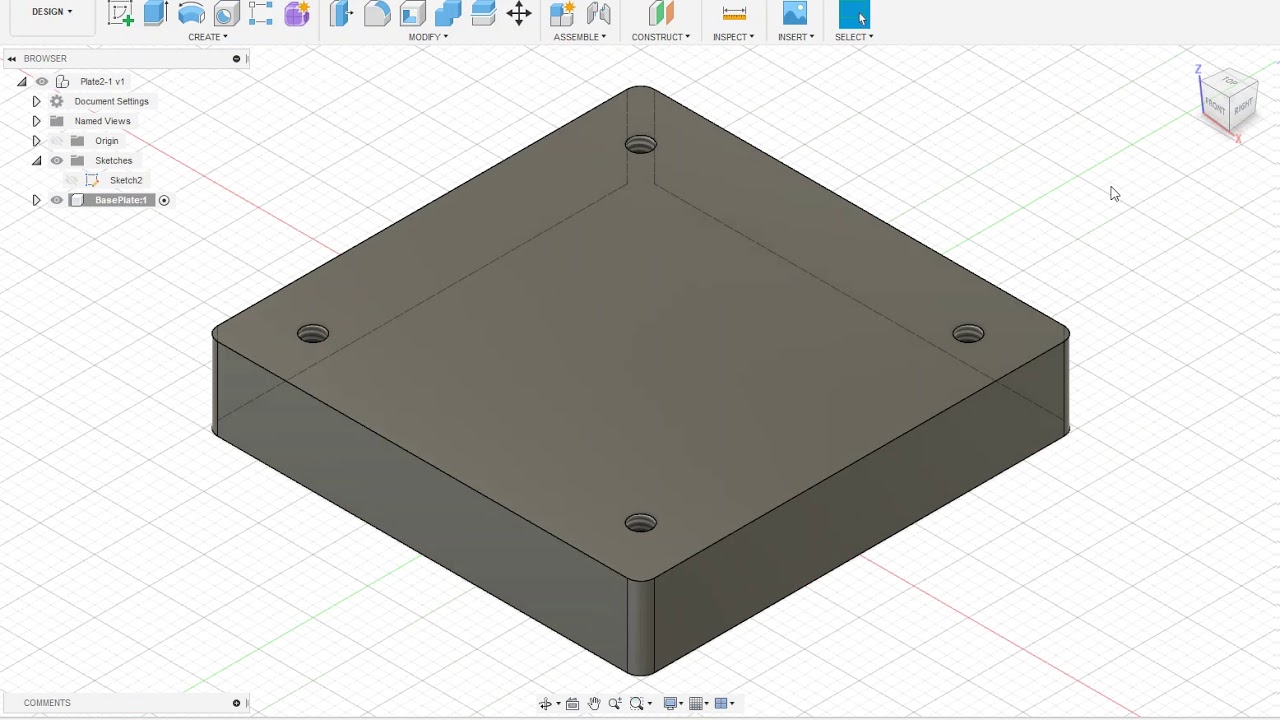The width and height of the screenshot is (1280, 720).
Task: Open the zoom window dropdown arrow
Action: point(650,704)
